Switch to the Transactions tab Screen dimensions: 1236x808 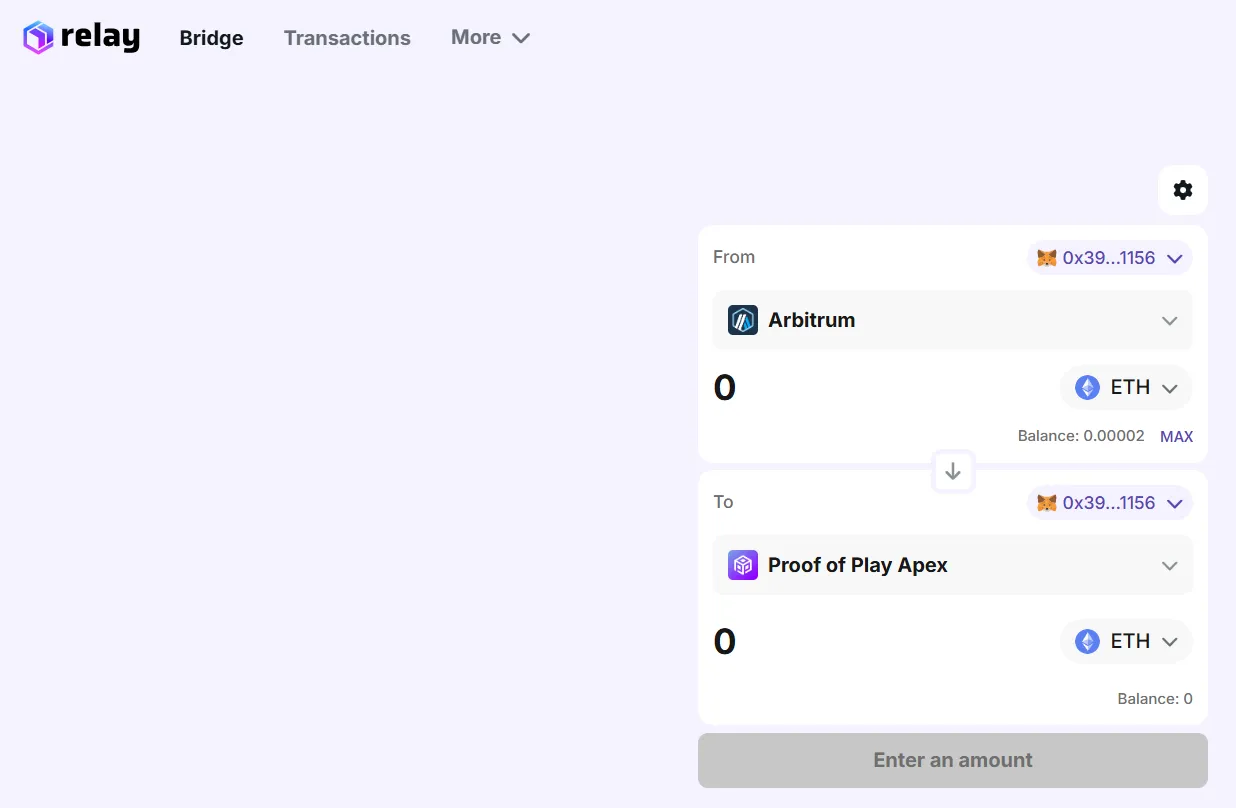(347, 38)
